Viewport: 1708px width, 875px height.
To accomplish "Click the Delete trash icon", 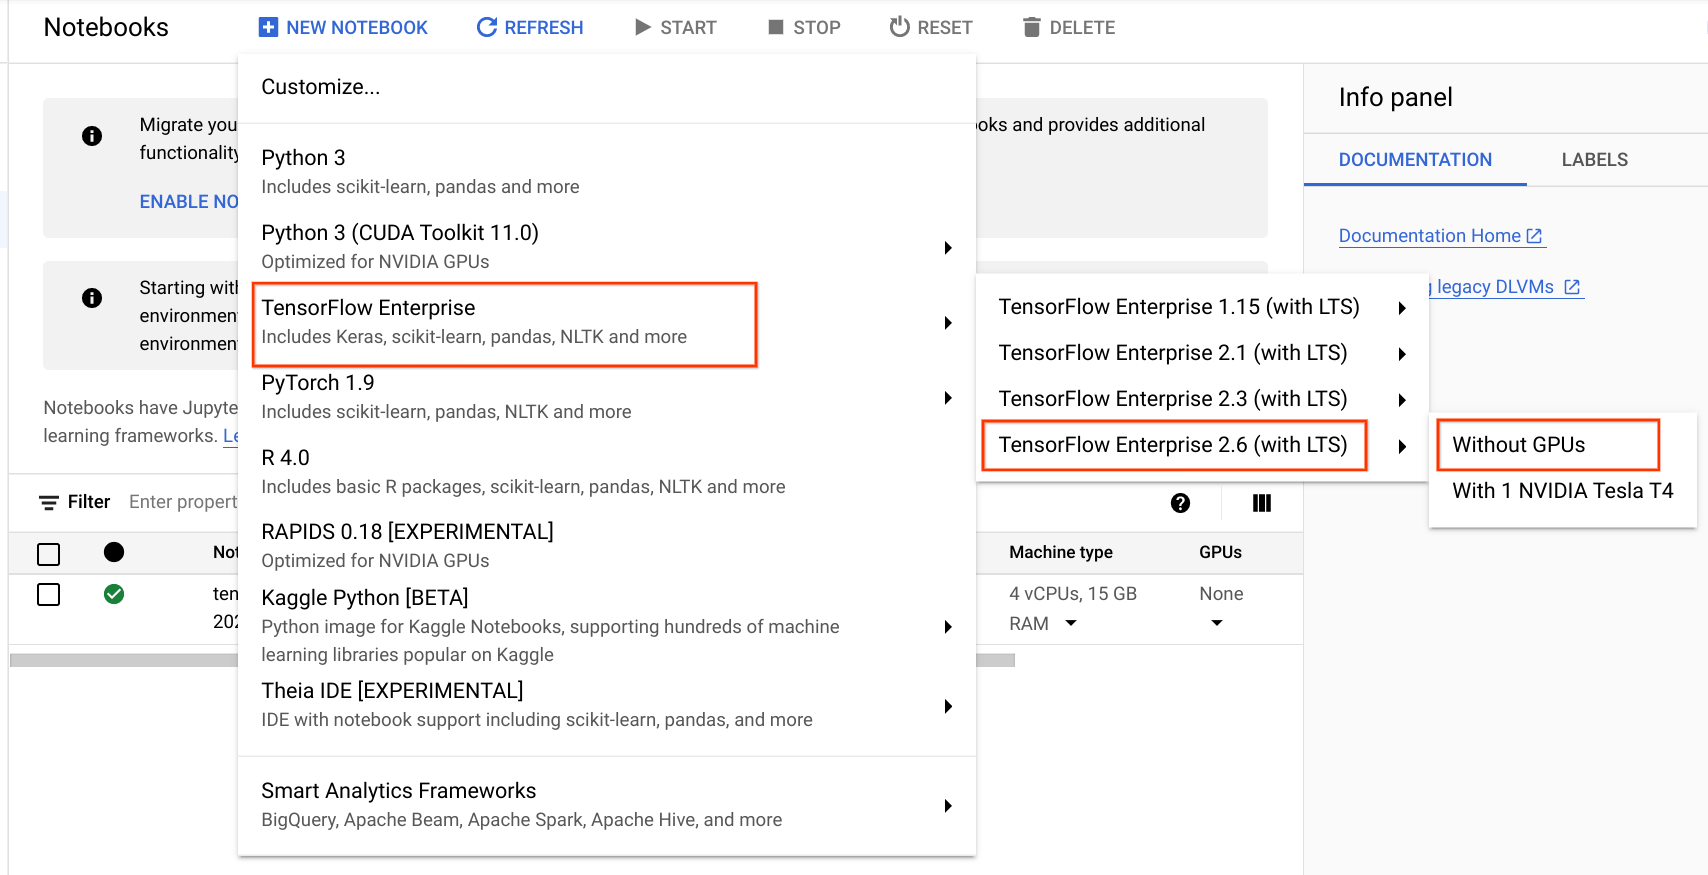I will click(1032, 27).
